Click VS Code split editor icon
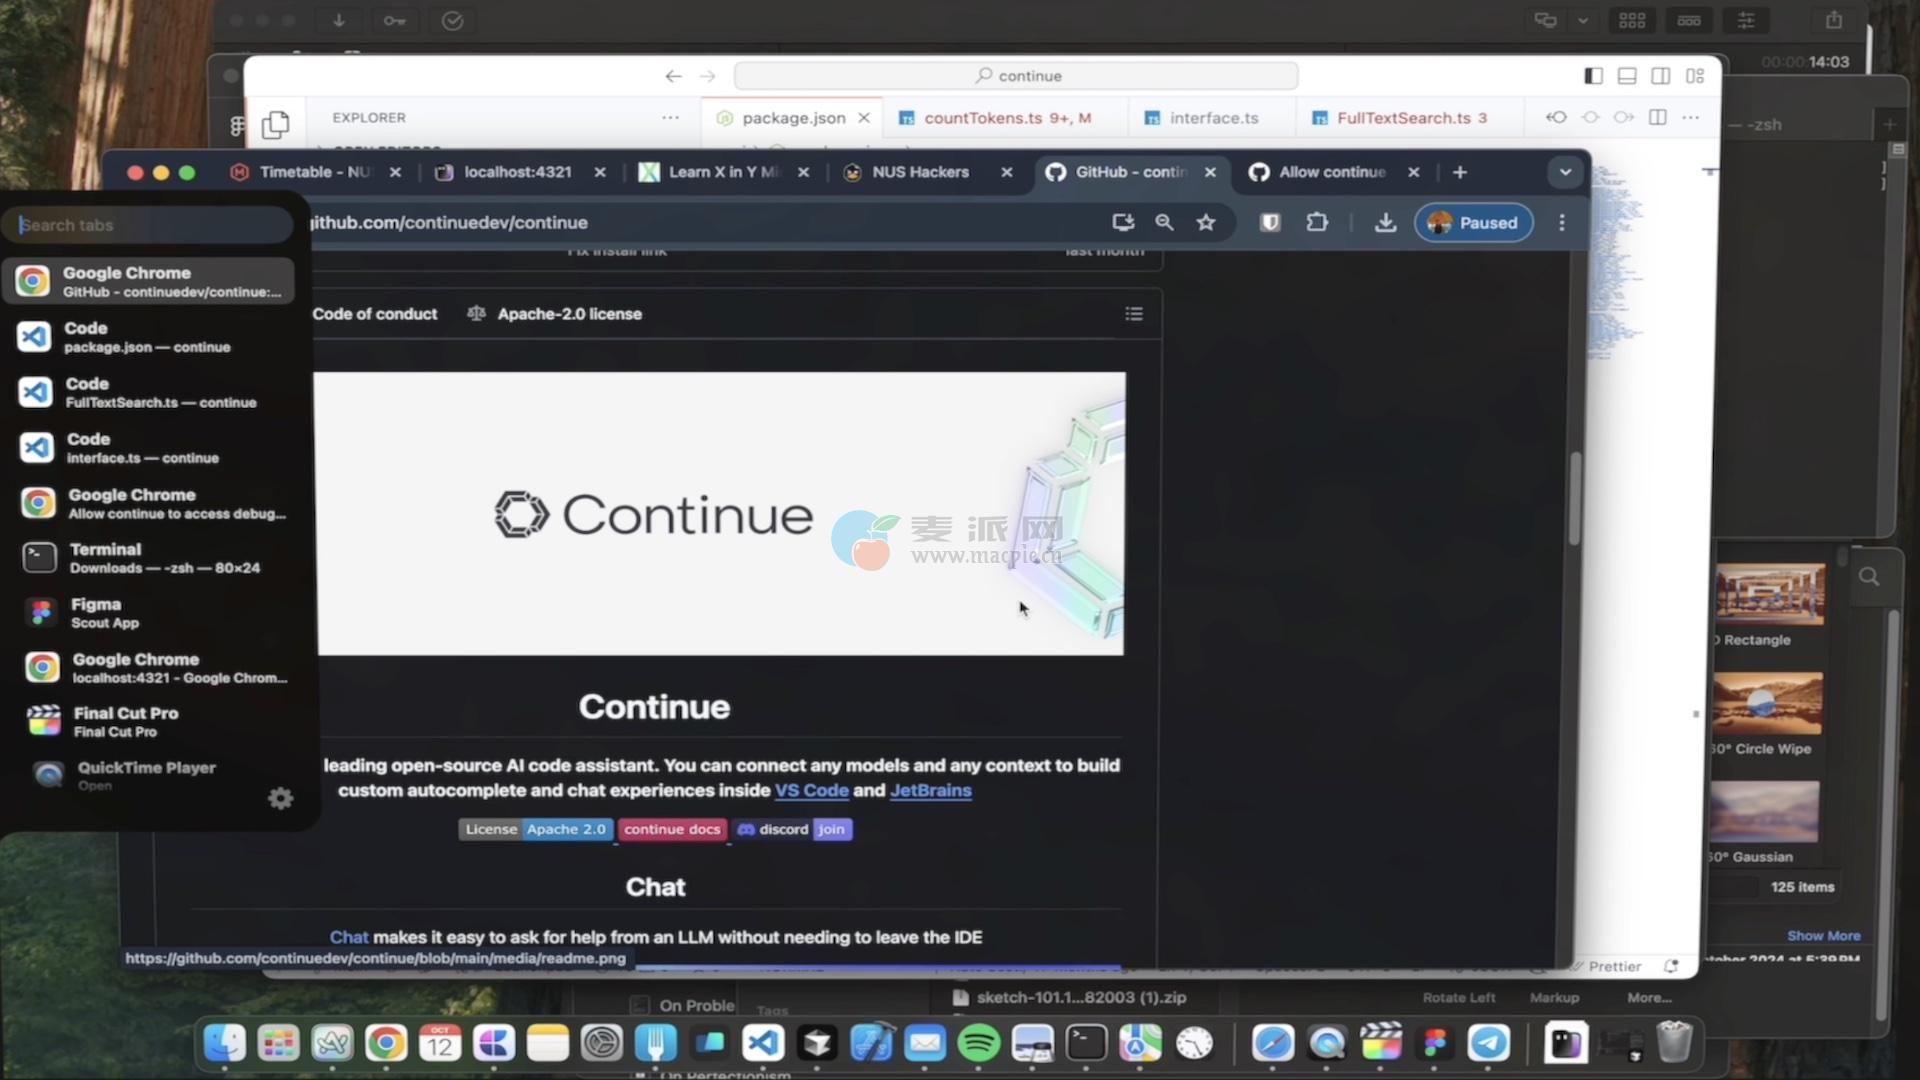 pyautogui.click(x=1658, y=117)
